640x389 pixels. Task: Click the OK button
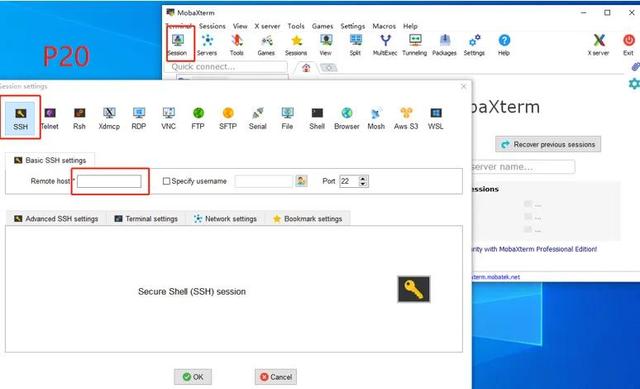(193, 377)
